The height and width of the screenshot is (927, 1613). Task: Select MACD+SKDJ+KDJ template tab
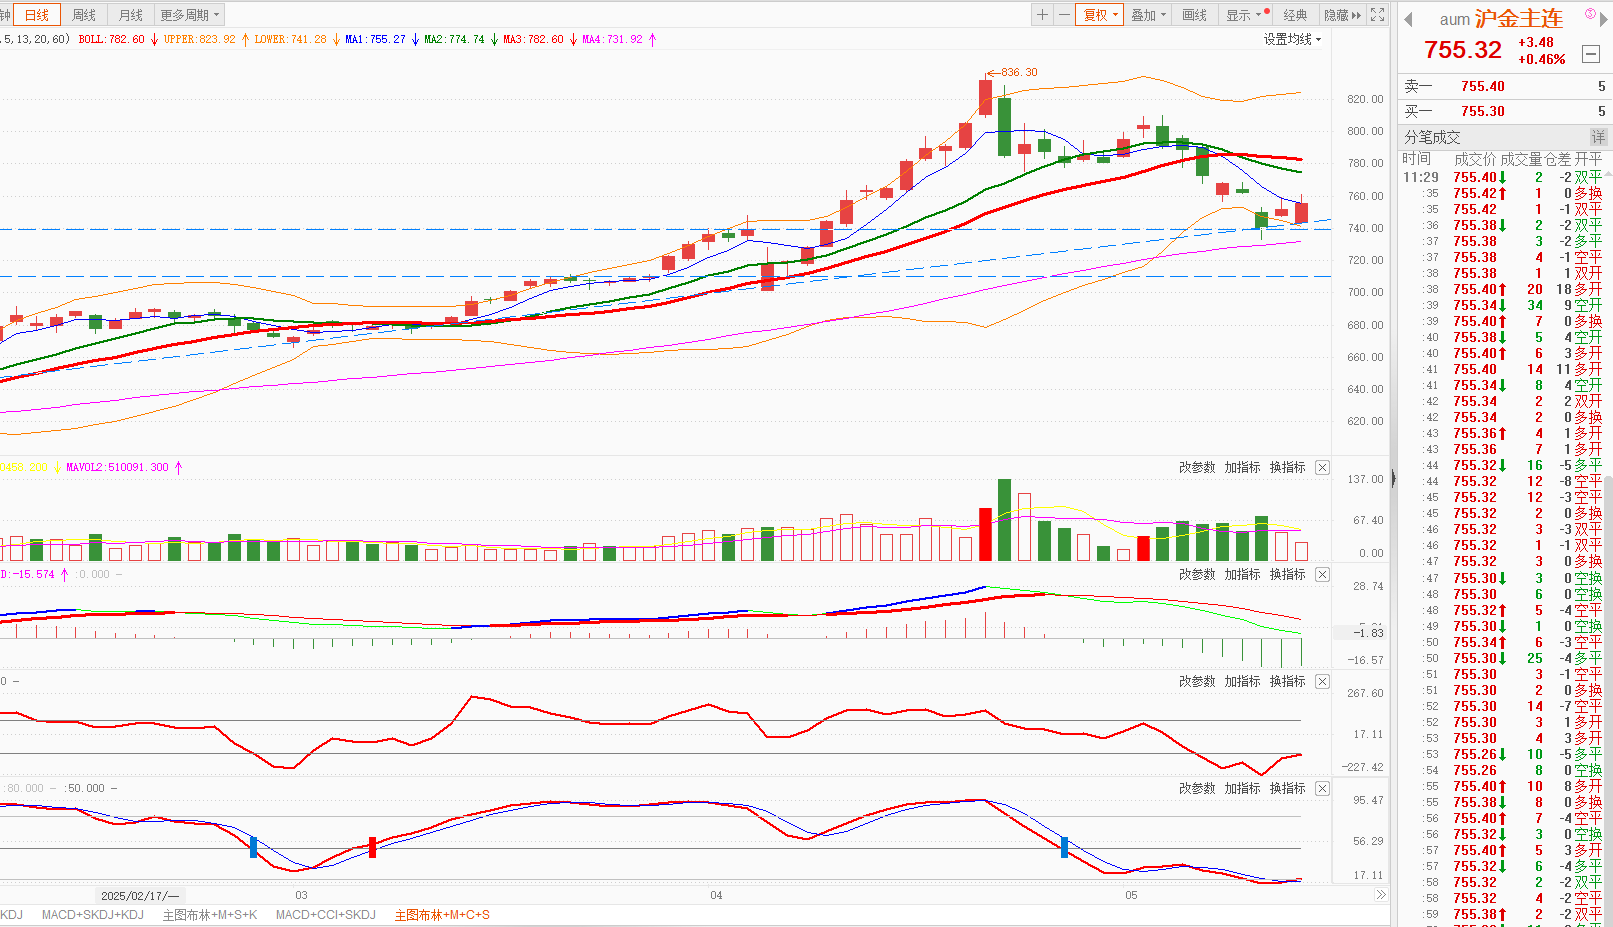point(92,915)
